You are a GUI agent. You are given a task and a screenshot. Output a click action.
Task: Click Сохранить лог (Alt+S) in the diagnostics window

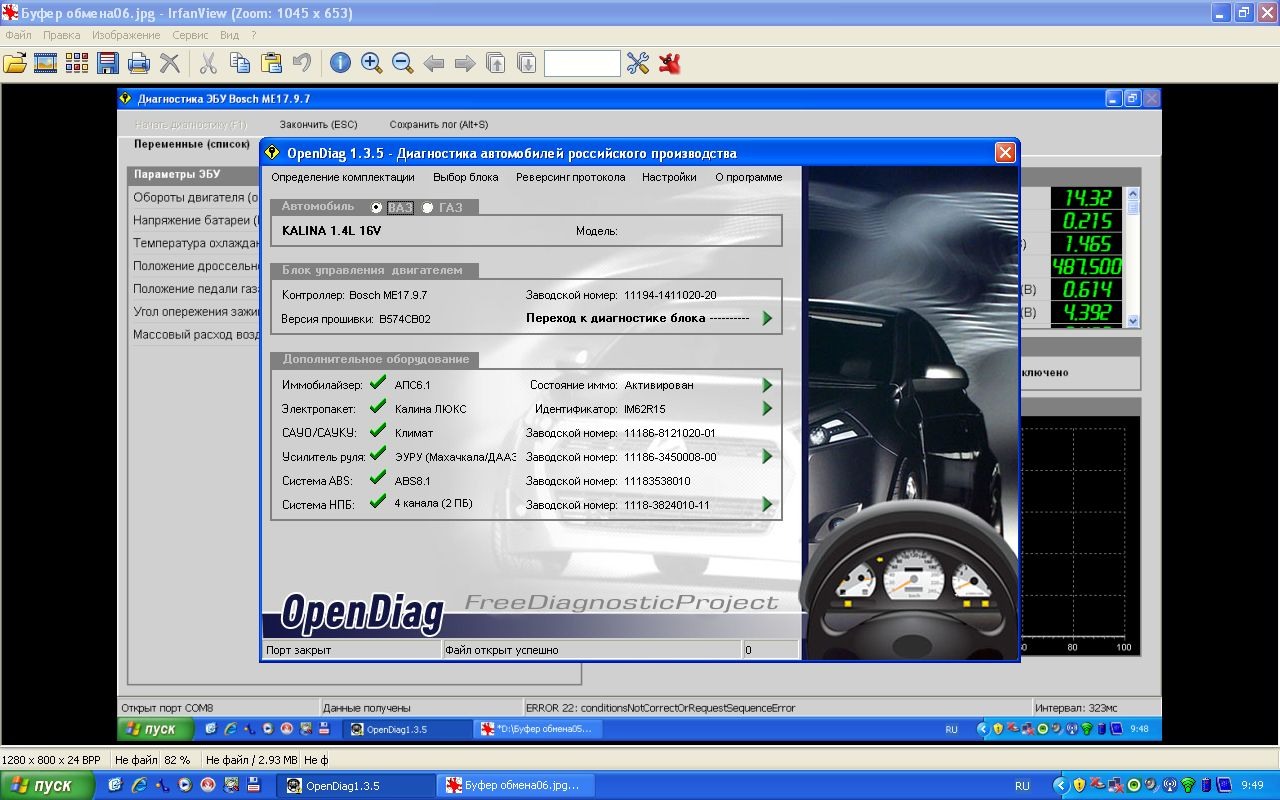click(438, 125)
